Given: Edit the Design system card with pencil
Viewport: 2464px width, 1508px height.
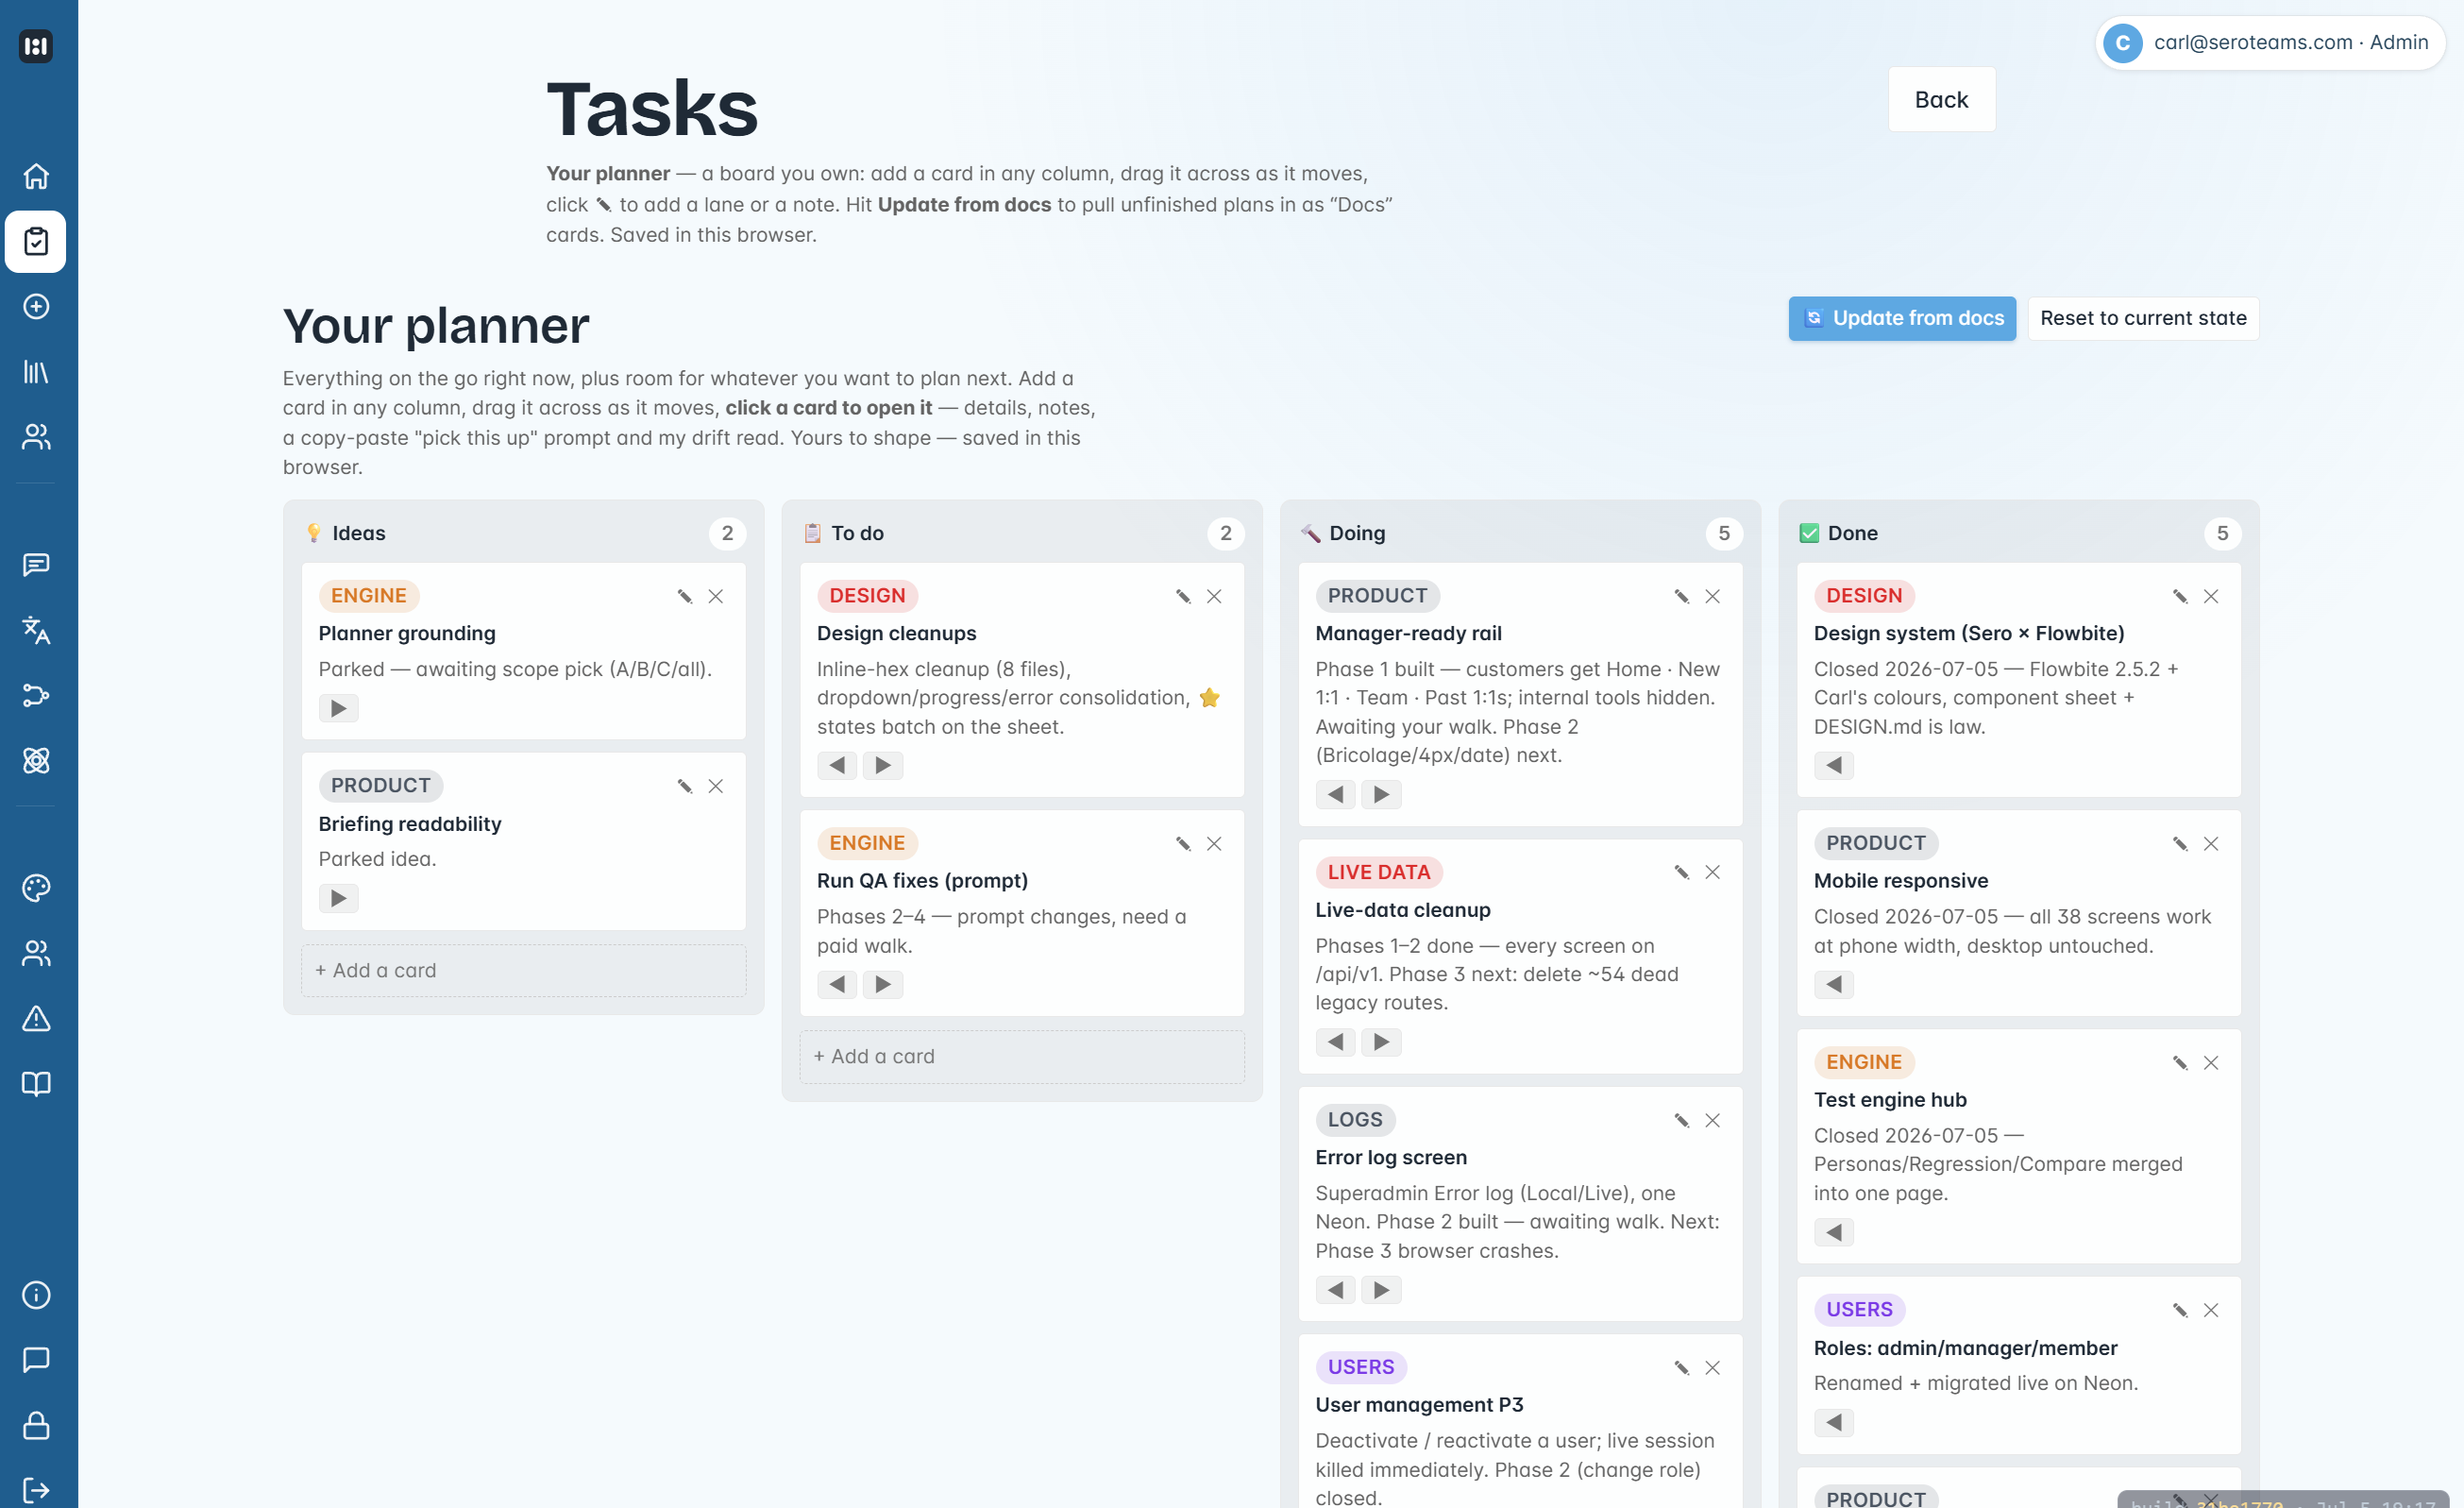Looking at the screenshot, I should (x=2180, y=596).
